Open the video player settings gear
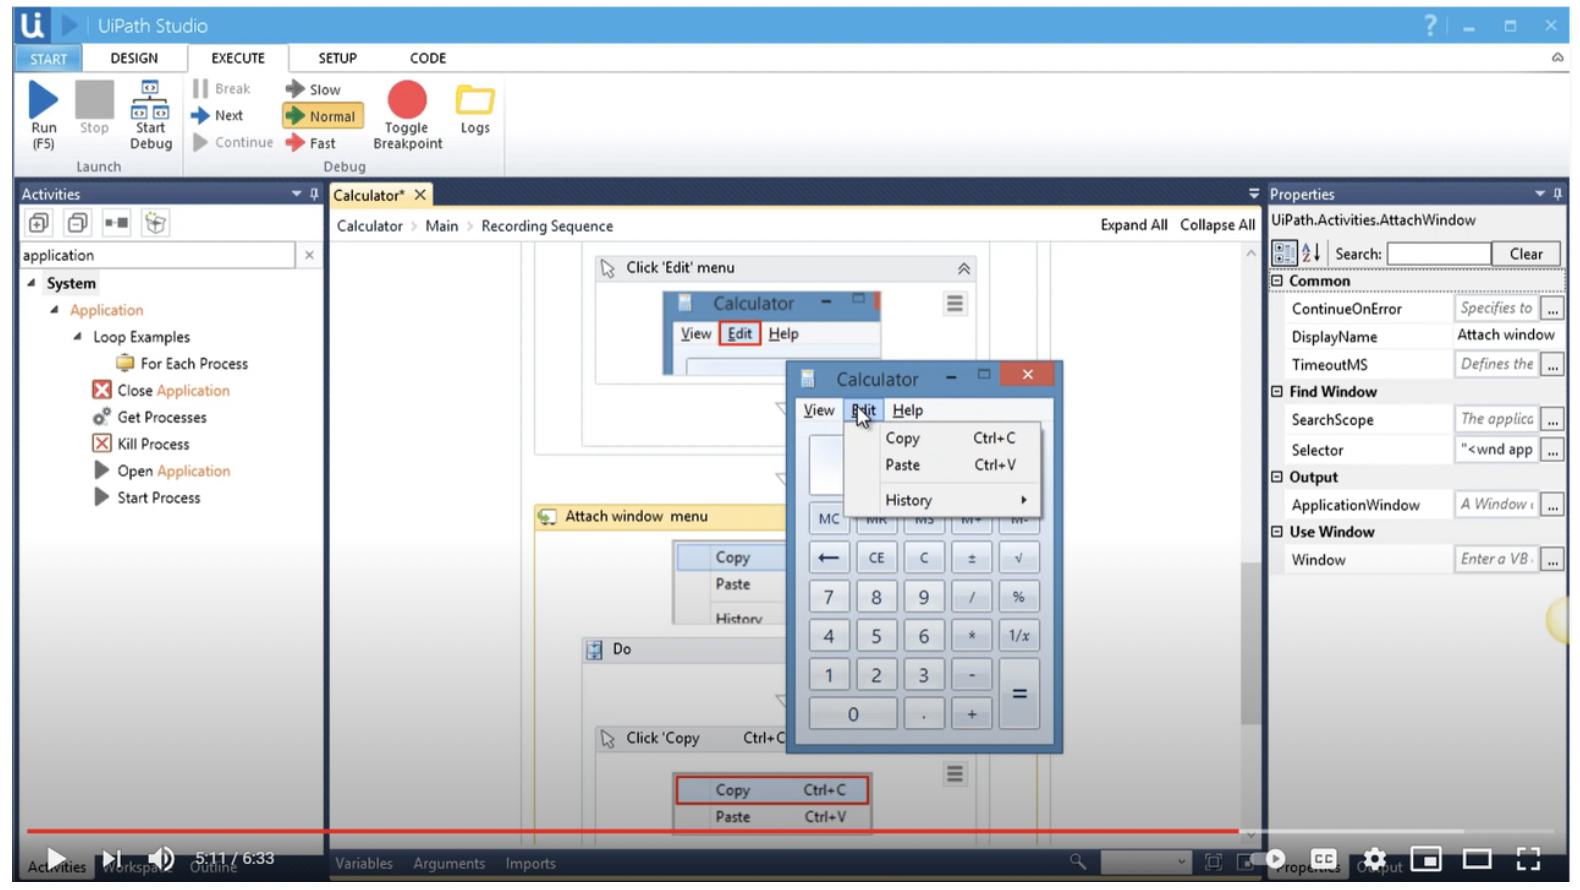The image size is (1580, 890). click(x=1375, y=859)
